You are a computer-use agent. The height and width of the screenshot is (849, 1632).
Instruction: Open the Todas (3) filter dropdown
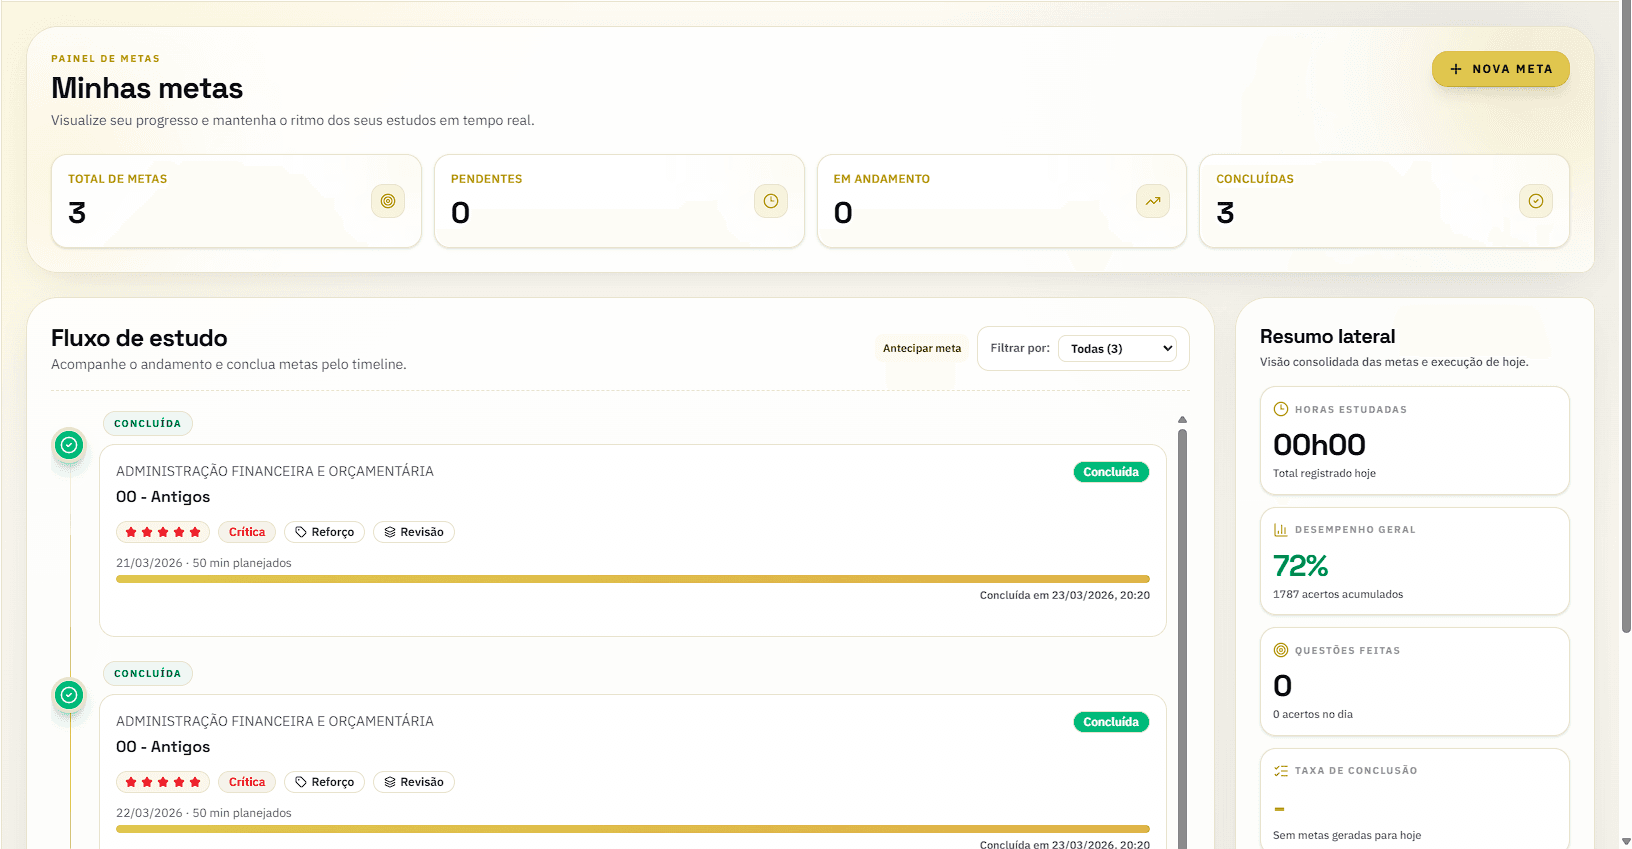1117,349
